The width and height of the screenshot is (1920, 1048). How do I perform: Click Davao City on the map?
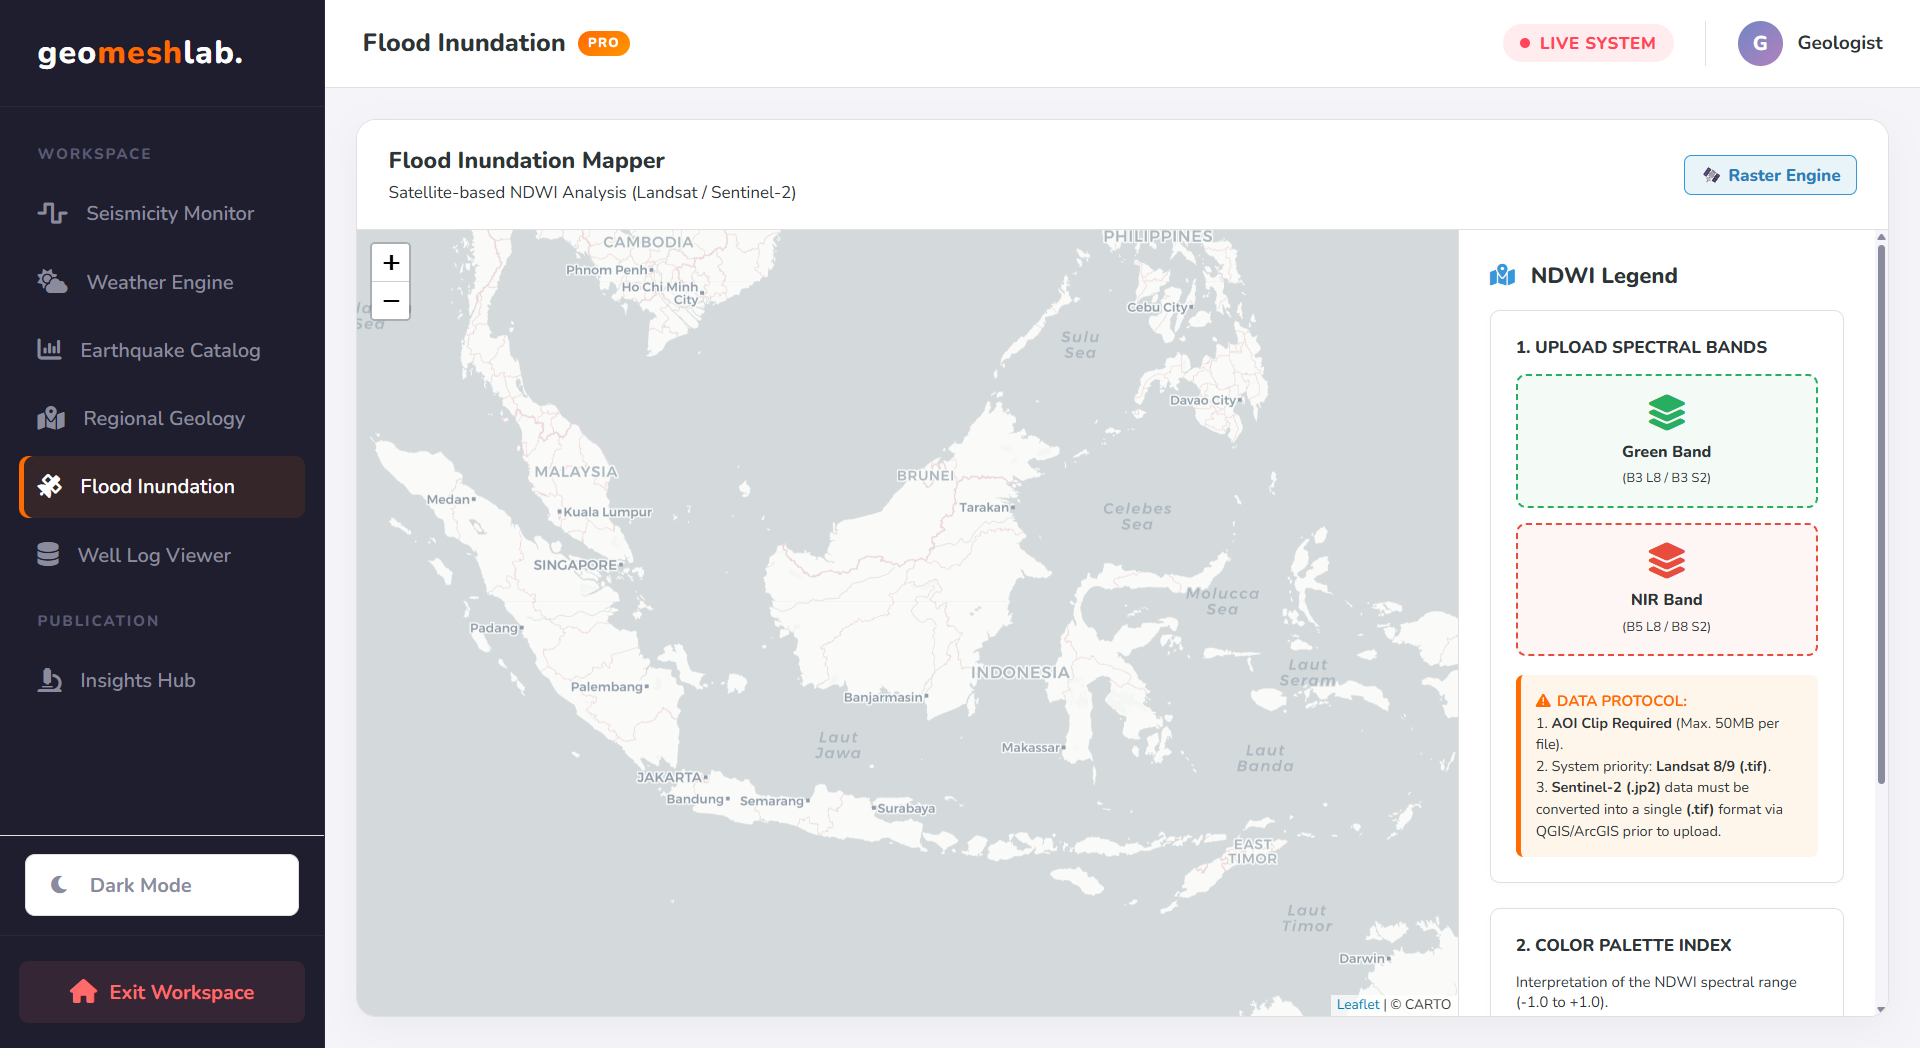tap(1203, 400)
